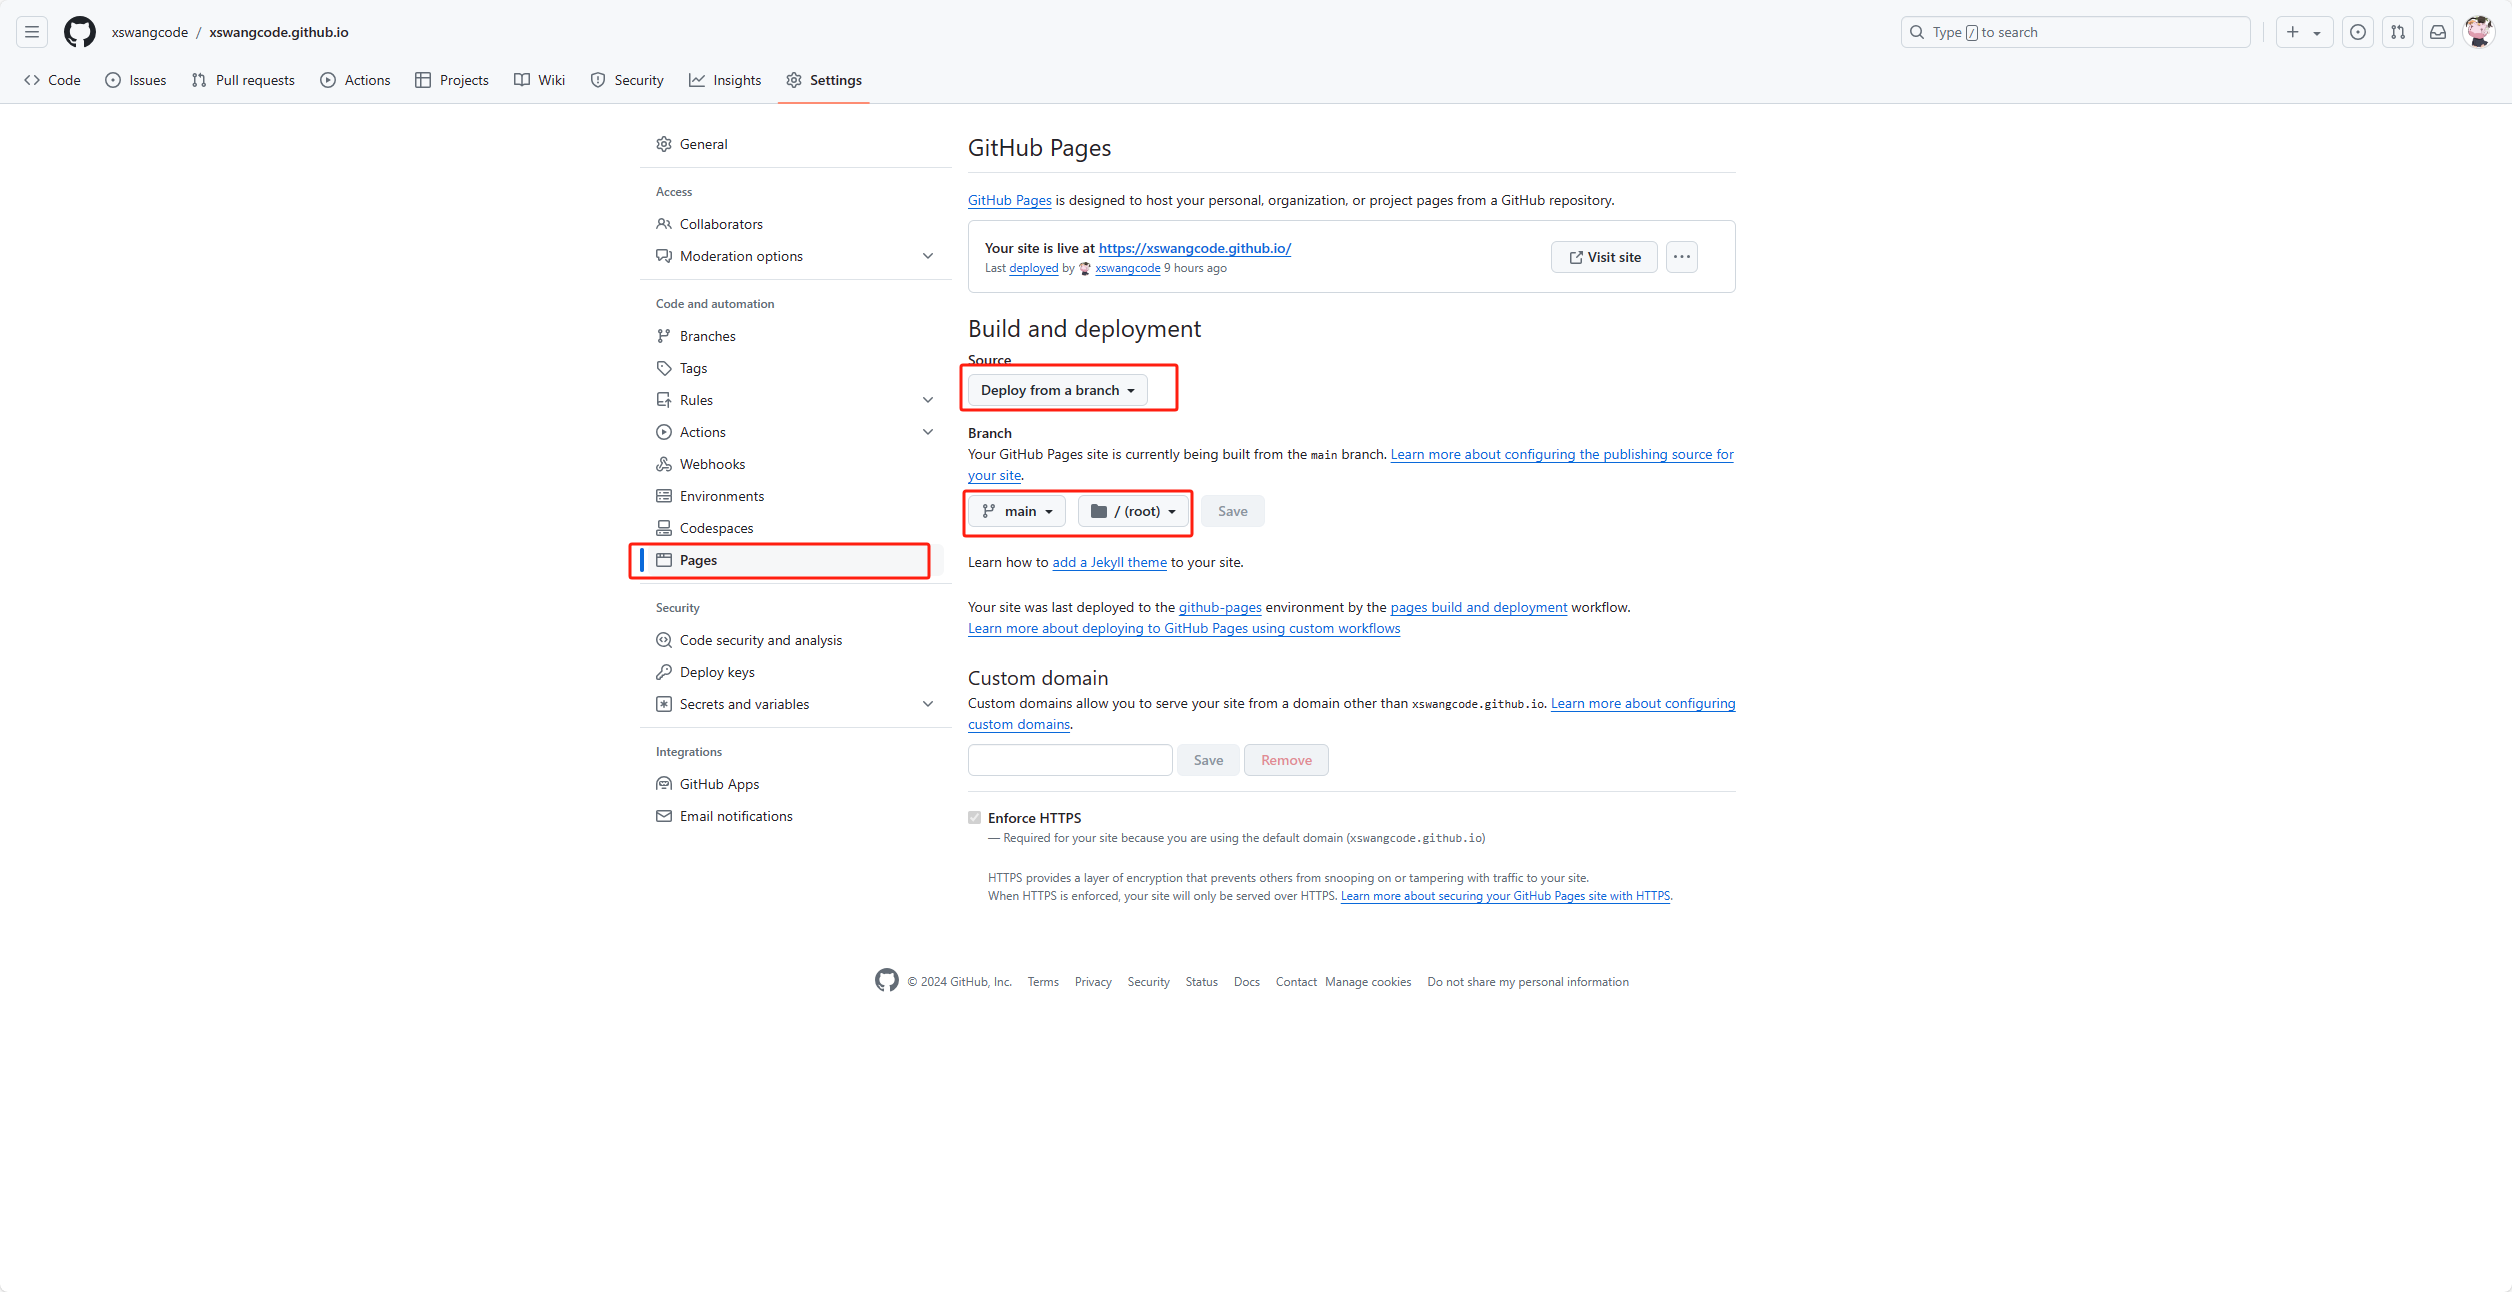Click the GitHub Octocat logo
The image size is (2512, 1292).
[x=80, y=32]
